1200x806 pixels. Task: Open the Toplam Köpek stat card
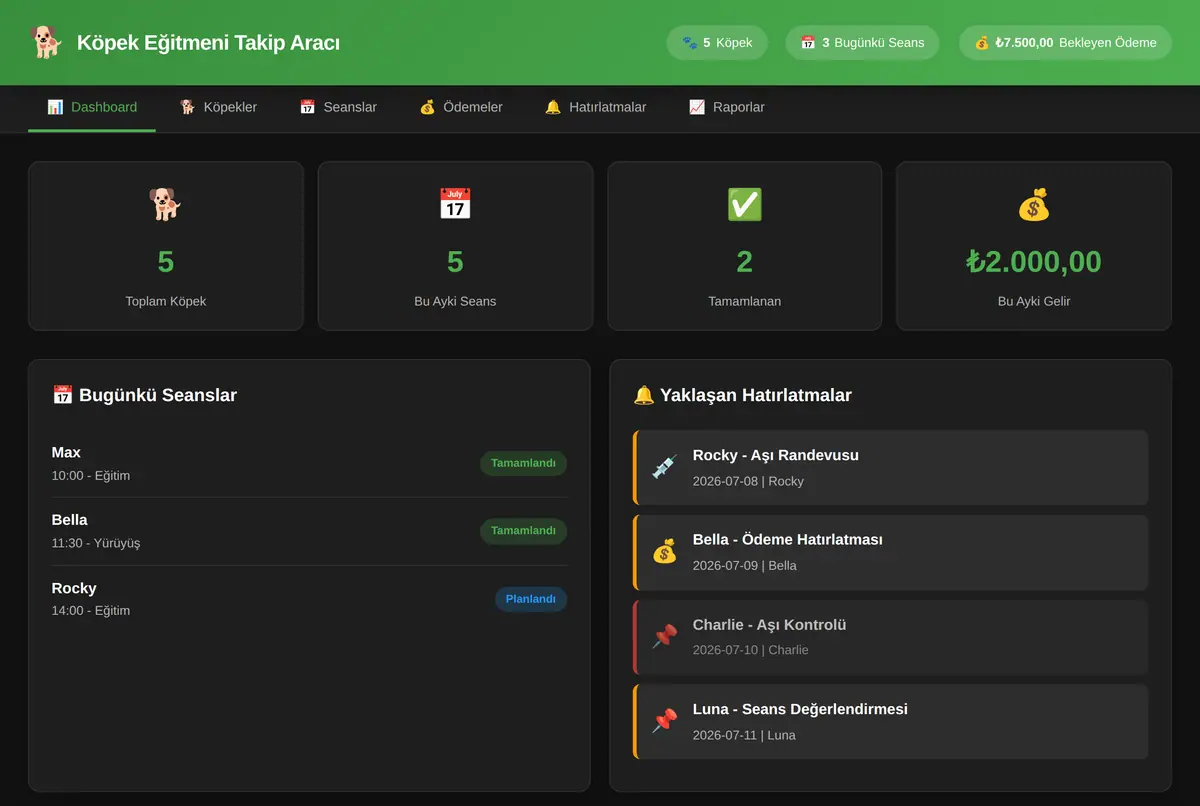[x=166, y=246]
